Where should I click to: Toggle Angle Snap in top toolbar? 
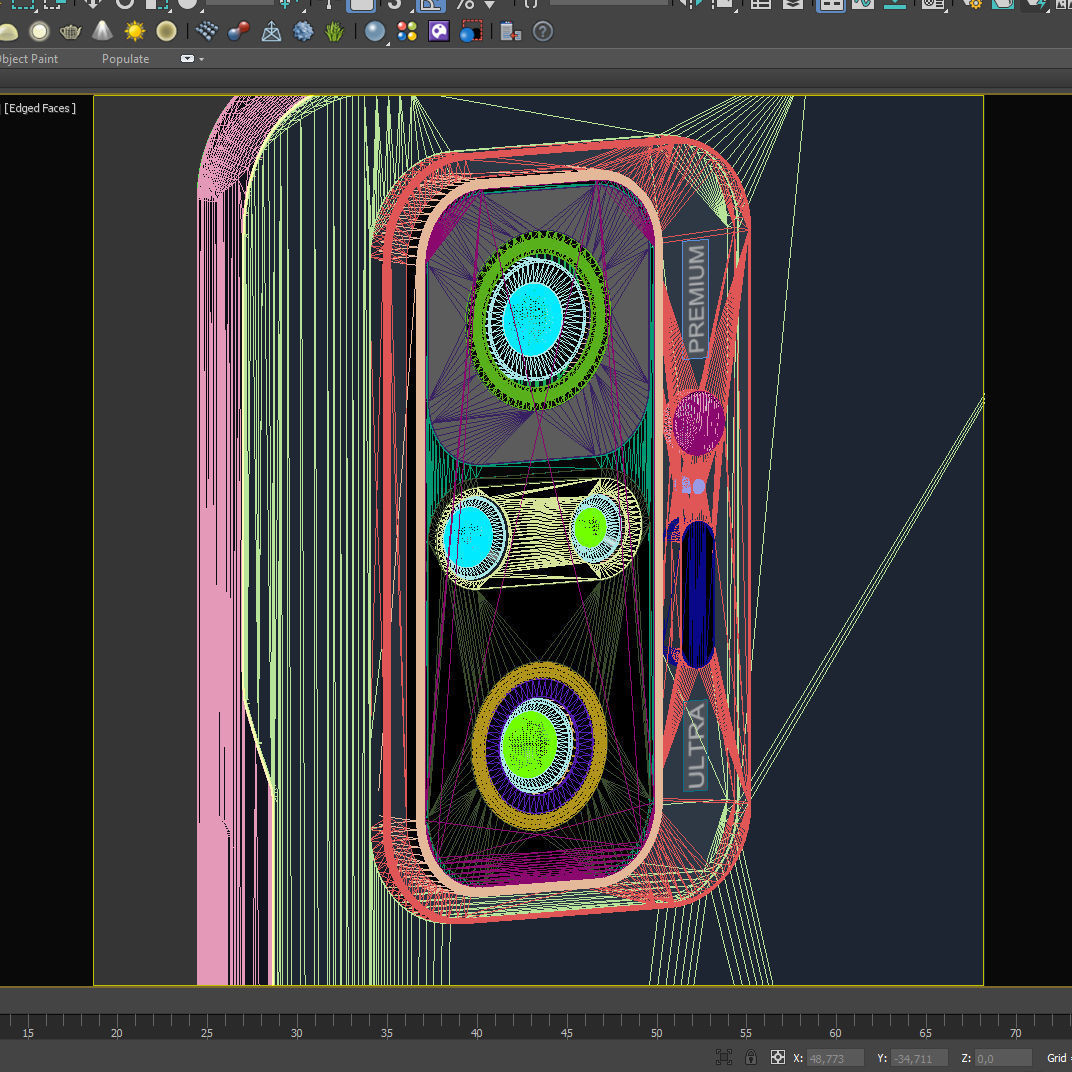click(x=431, y=5)
